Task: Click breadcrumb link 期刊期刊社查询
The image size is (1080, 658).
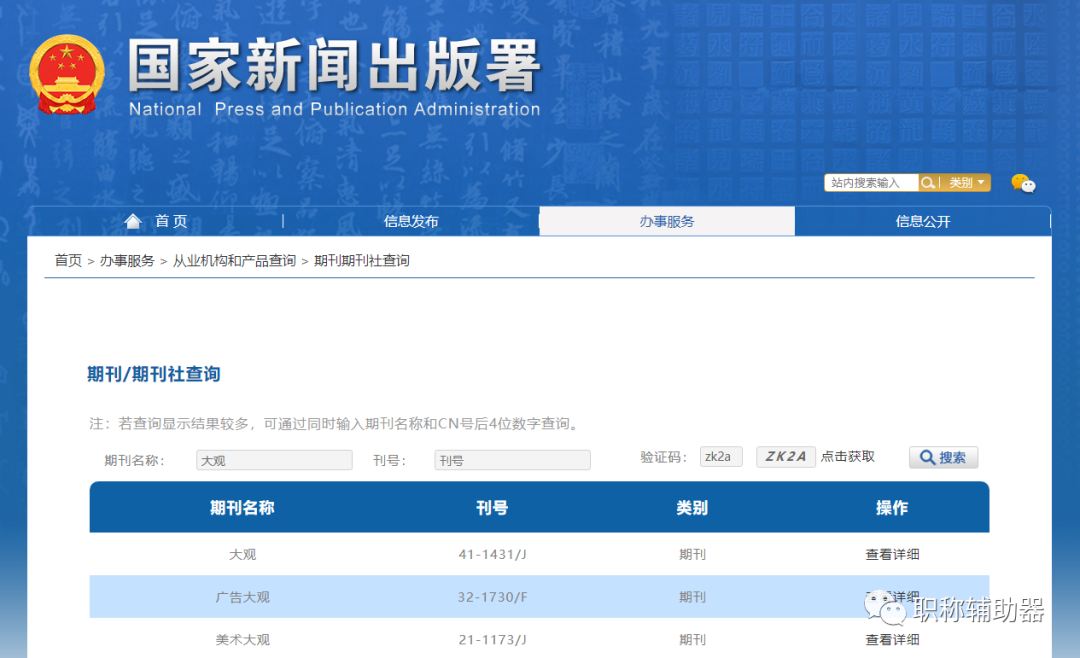Action: pos(362,260)
